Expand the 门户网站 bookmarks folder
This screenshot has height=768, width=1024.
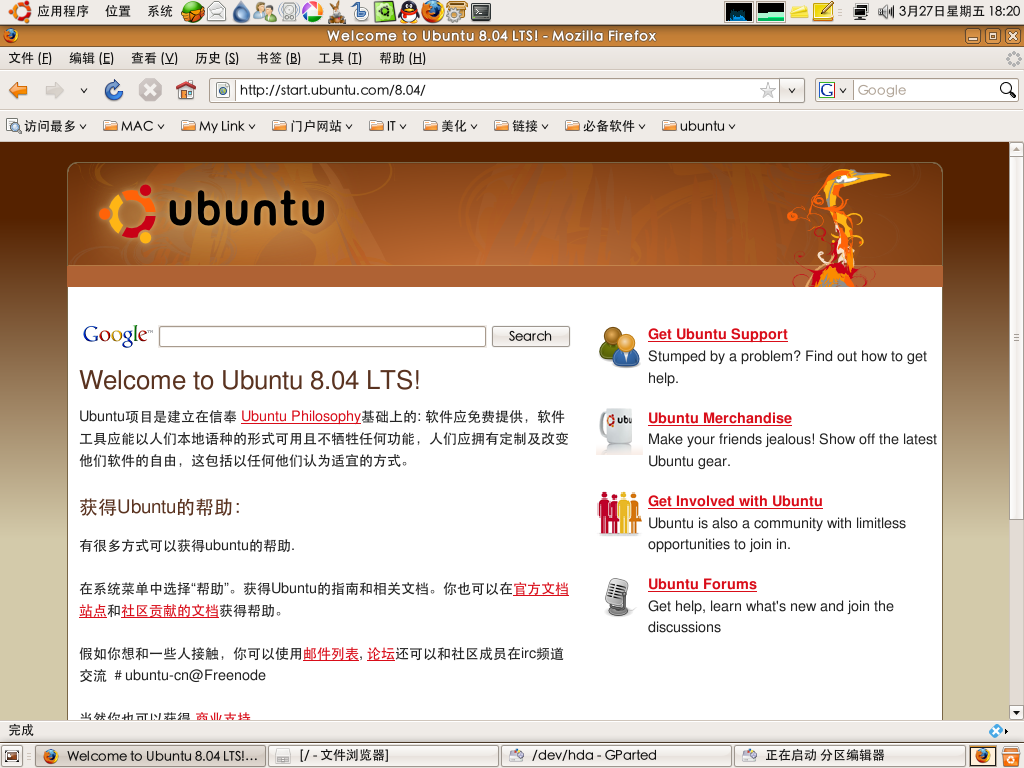[x=312, y=126]
